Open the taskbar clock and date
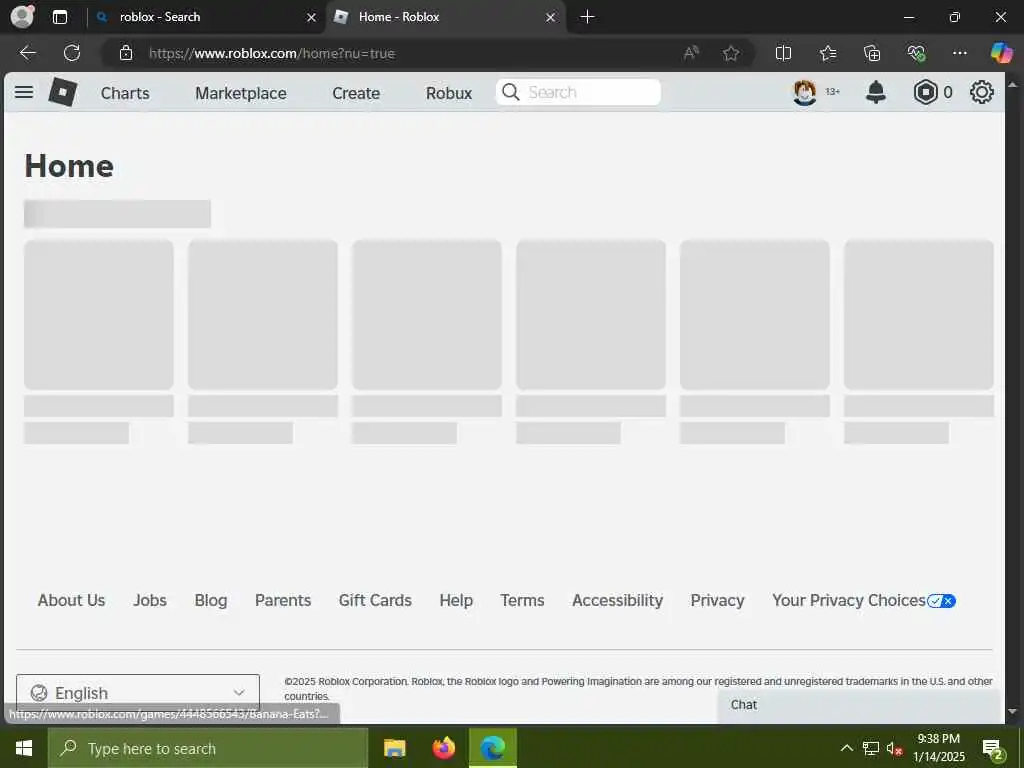Image resolution: width=1024 pixels, height=768 pixels. (x=938, y=748)
